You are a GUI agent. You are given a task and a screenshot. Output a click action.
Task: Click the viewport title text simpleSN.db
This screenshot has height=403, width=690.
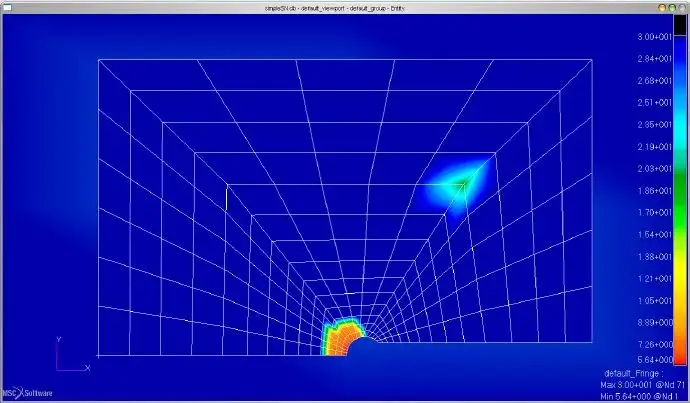281,8
